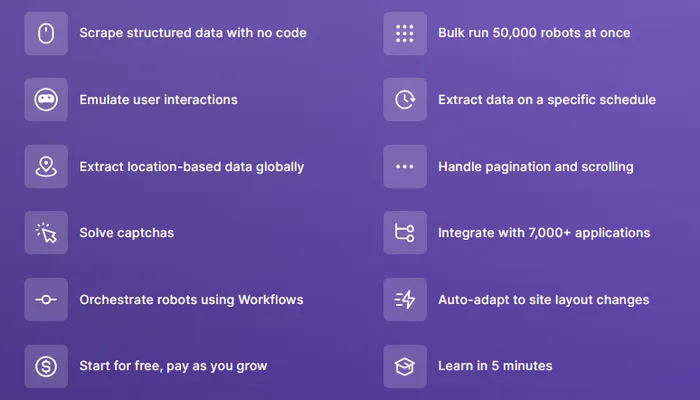Click the three-dot pagination icon

click(405, 166)
